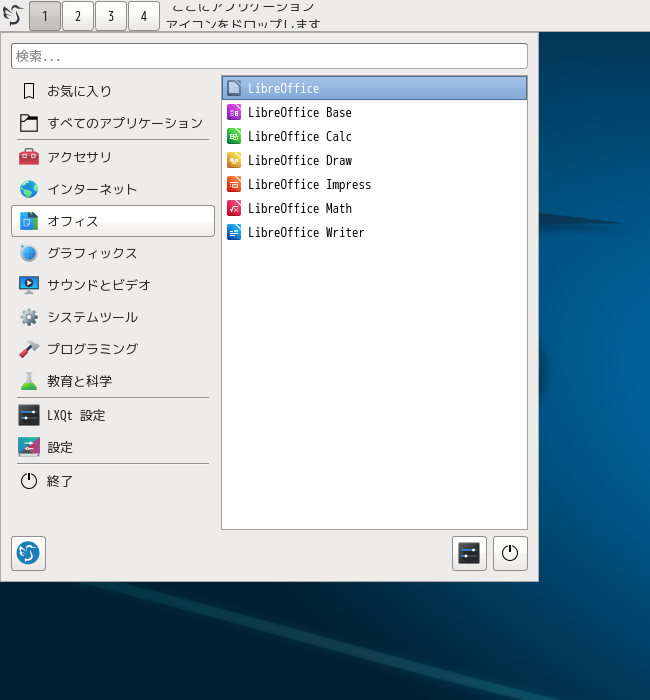Open settings icon button at bottom right

click(x=469, y=553)
